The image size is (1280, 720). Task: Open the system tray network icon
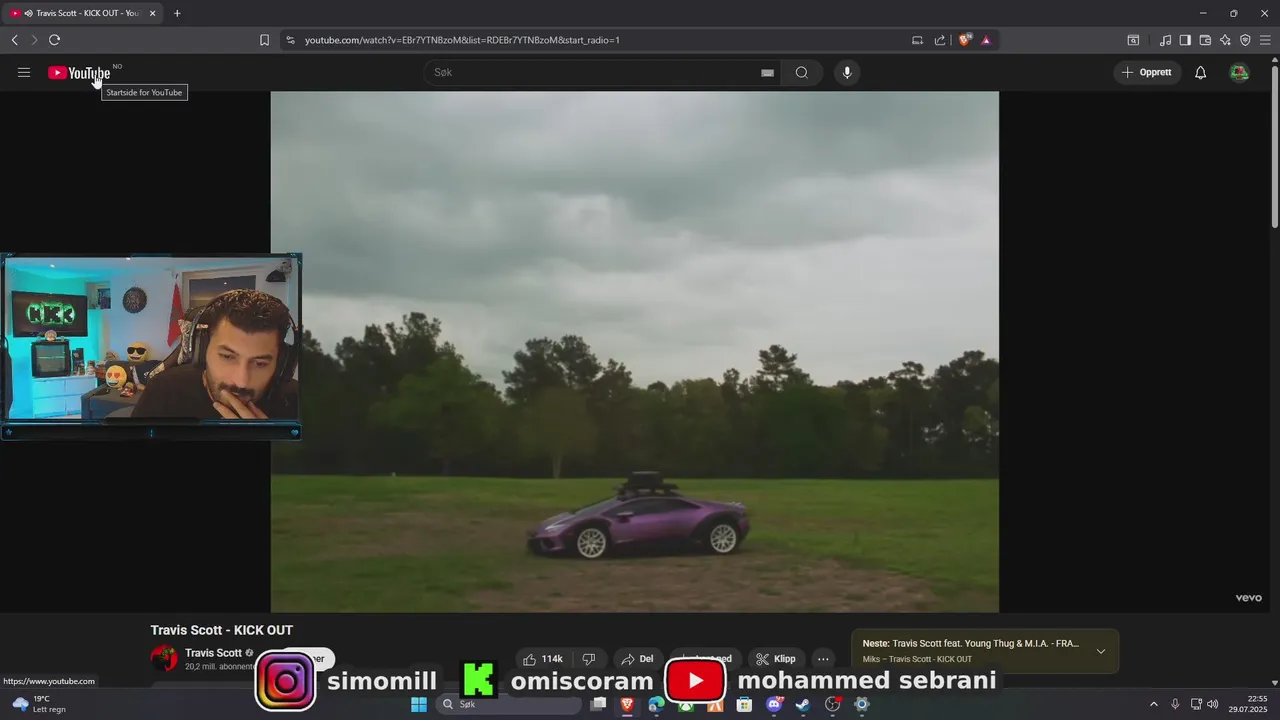click(1196, 704)
